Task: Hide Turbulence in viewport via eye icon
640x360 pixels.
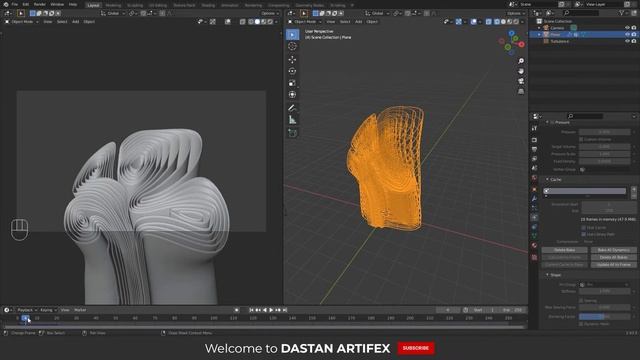Action: coord(627,41)
